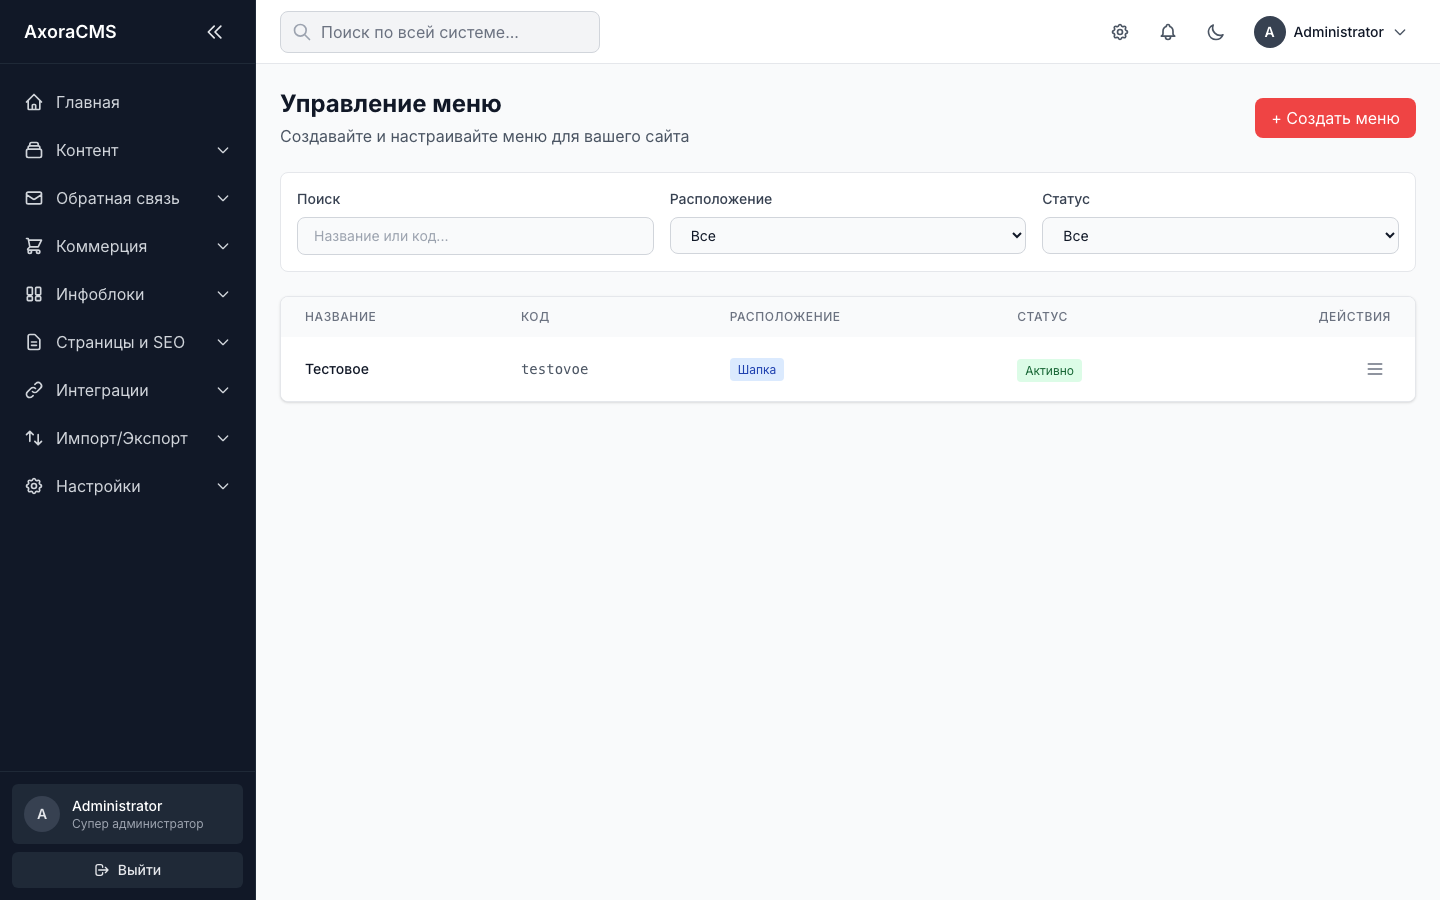The width and height of the screenshot is (1440, 900).
Task: Collapse the sidebar with the double-chevron icon
Action: pyautogui.click(x=215, y=32)
